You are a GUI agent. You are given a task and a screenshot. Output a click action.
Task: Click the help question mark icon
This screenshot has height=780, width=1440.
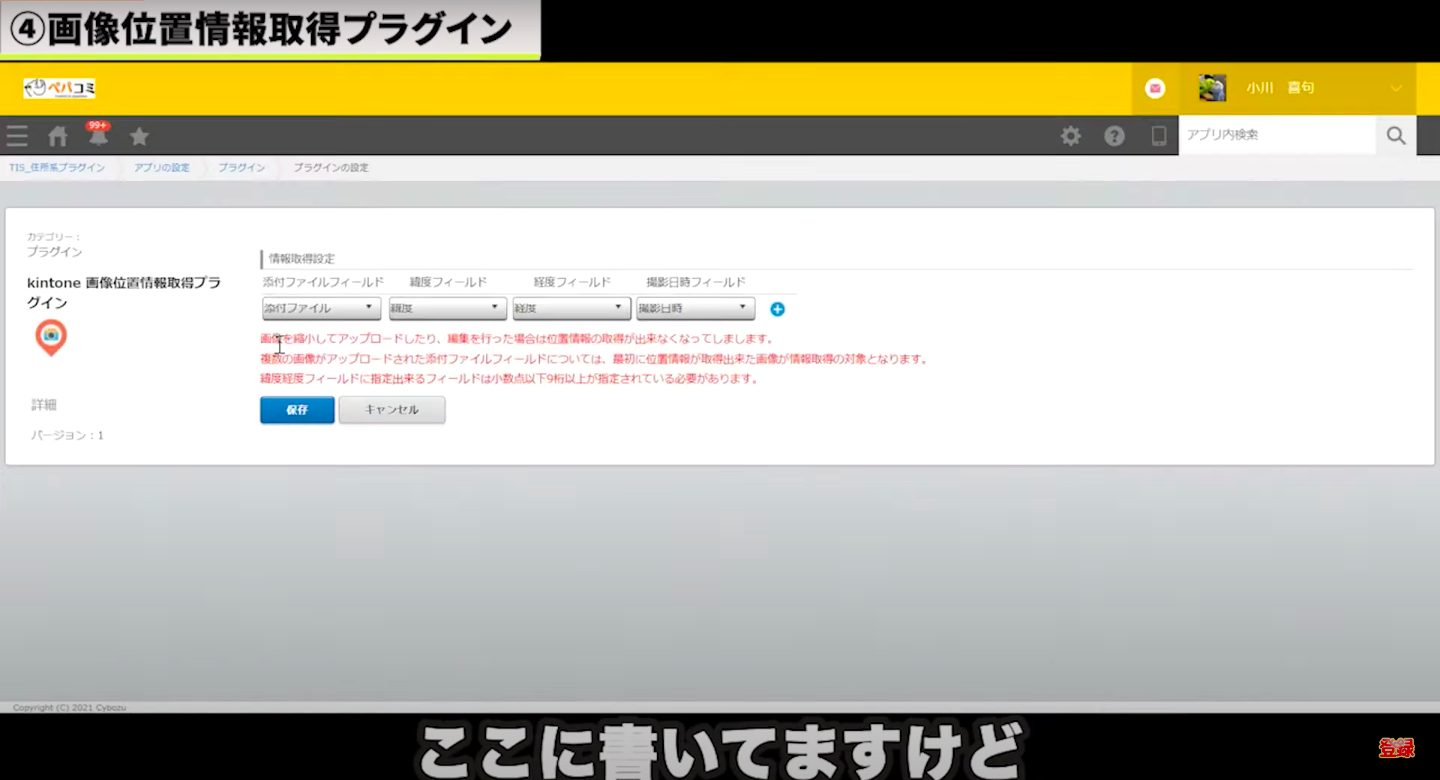point(1114,136)
